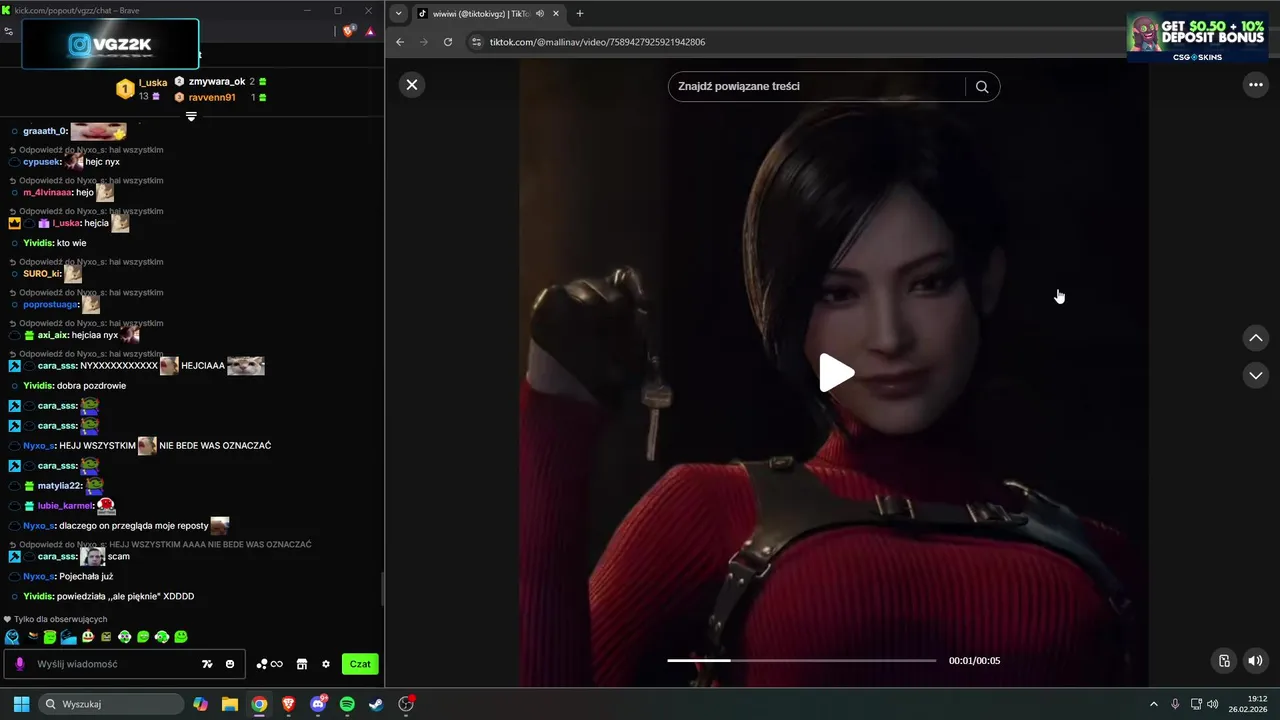Open top gifter l_uska on leaderboard

tap(153, 83)
